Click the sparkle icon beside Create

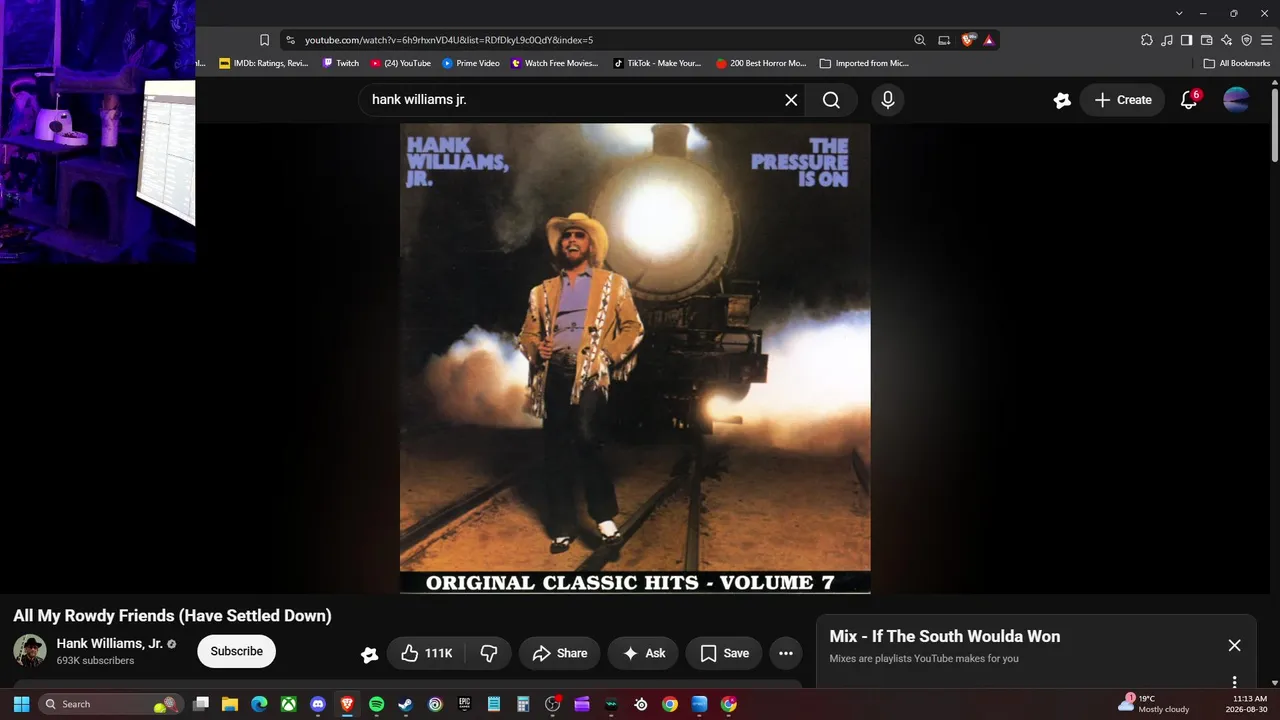coord(1062,100)
